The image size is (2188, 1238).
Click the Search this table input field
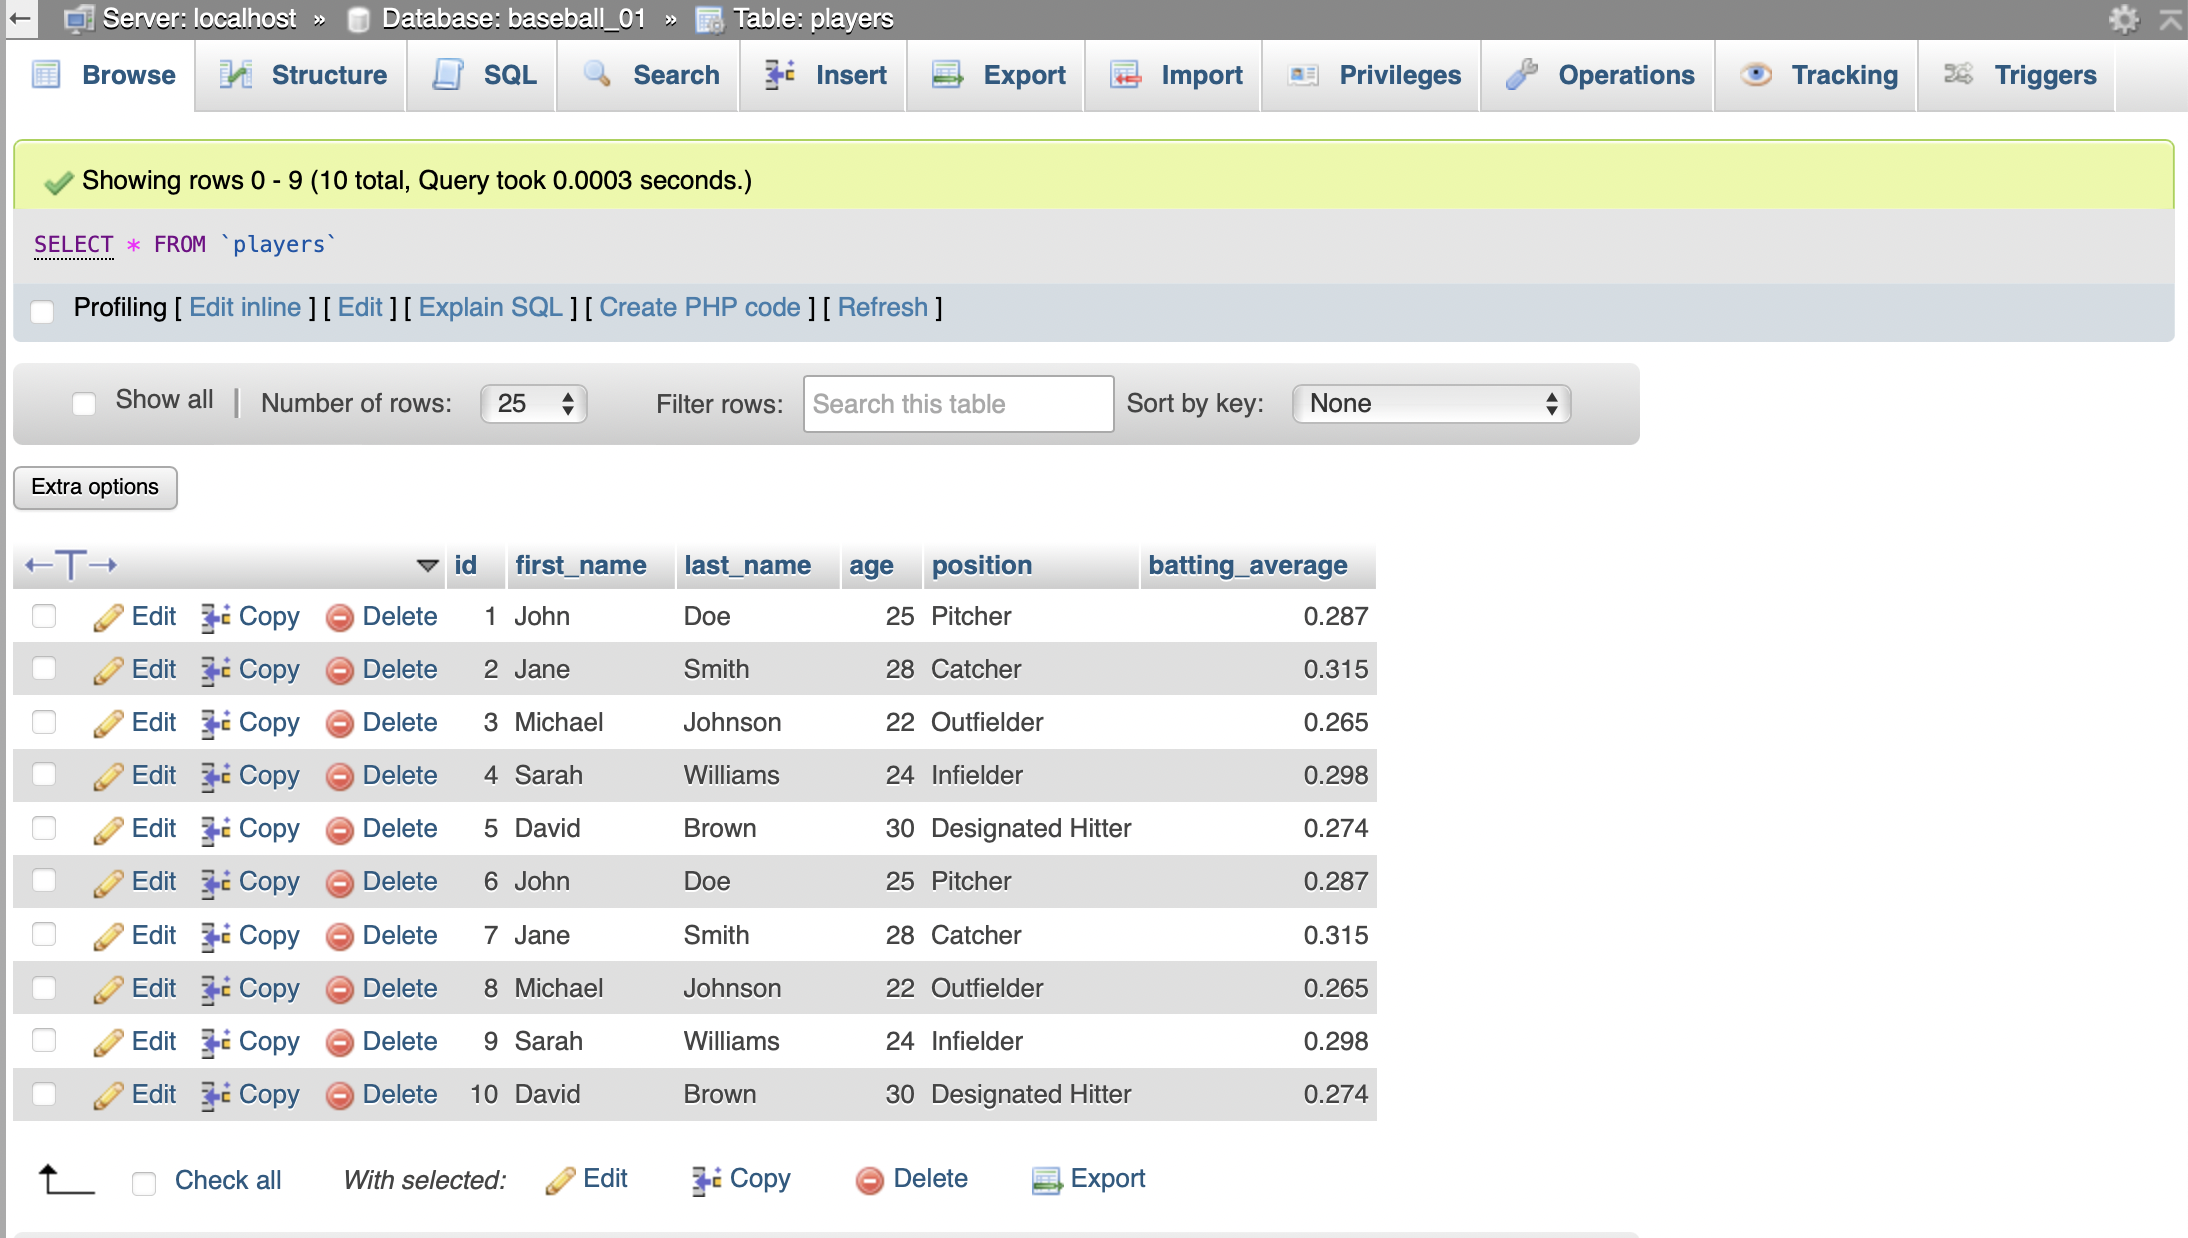tap(957, 404)
